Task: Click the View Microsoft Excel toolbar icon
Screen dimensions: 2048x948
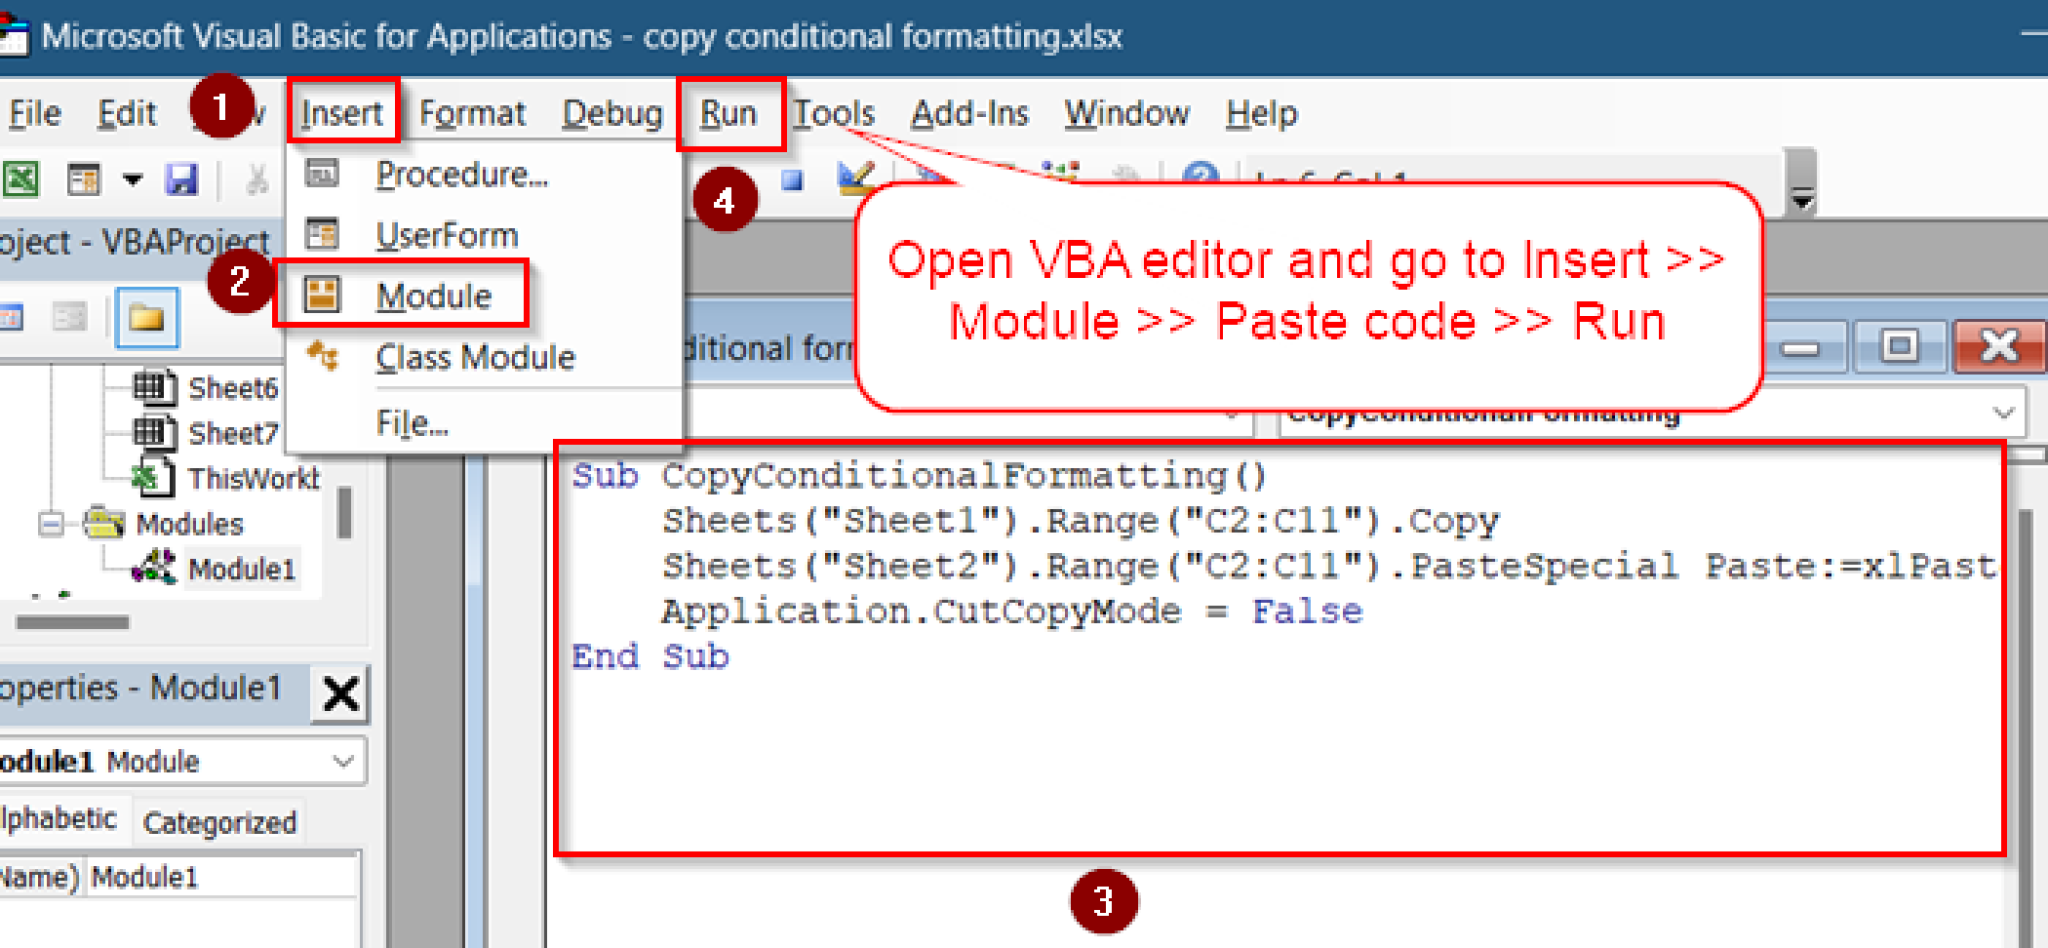Action: [x=22, y=180]
